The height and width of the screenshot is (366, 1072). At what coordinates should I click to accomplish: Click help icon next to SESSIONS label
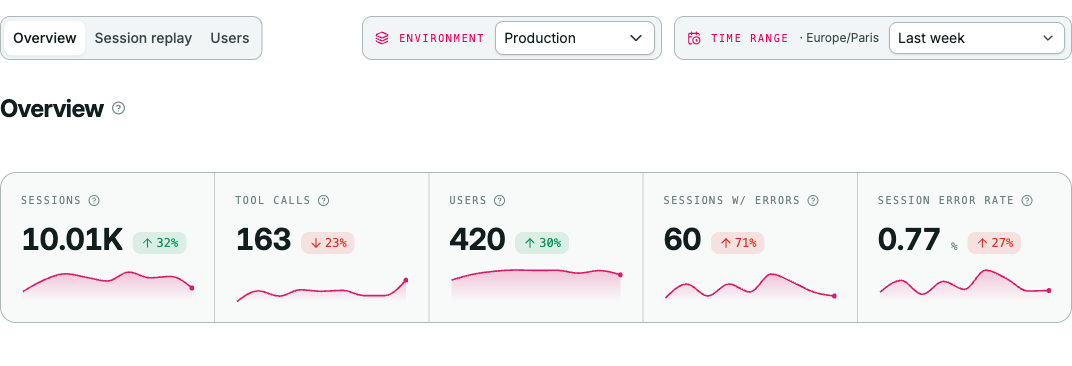[94, 200]
